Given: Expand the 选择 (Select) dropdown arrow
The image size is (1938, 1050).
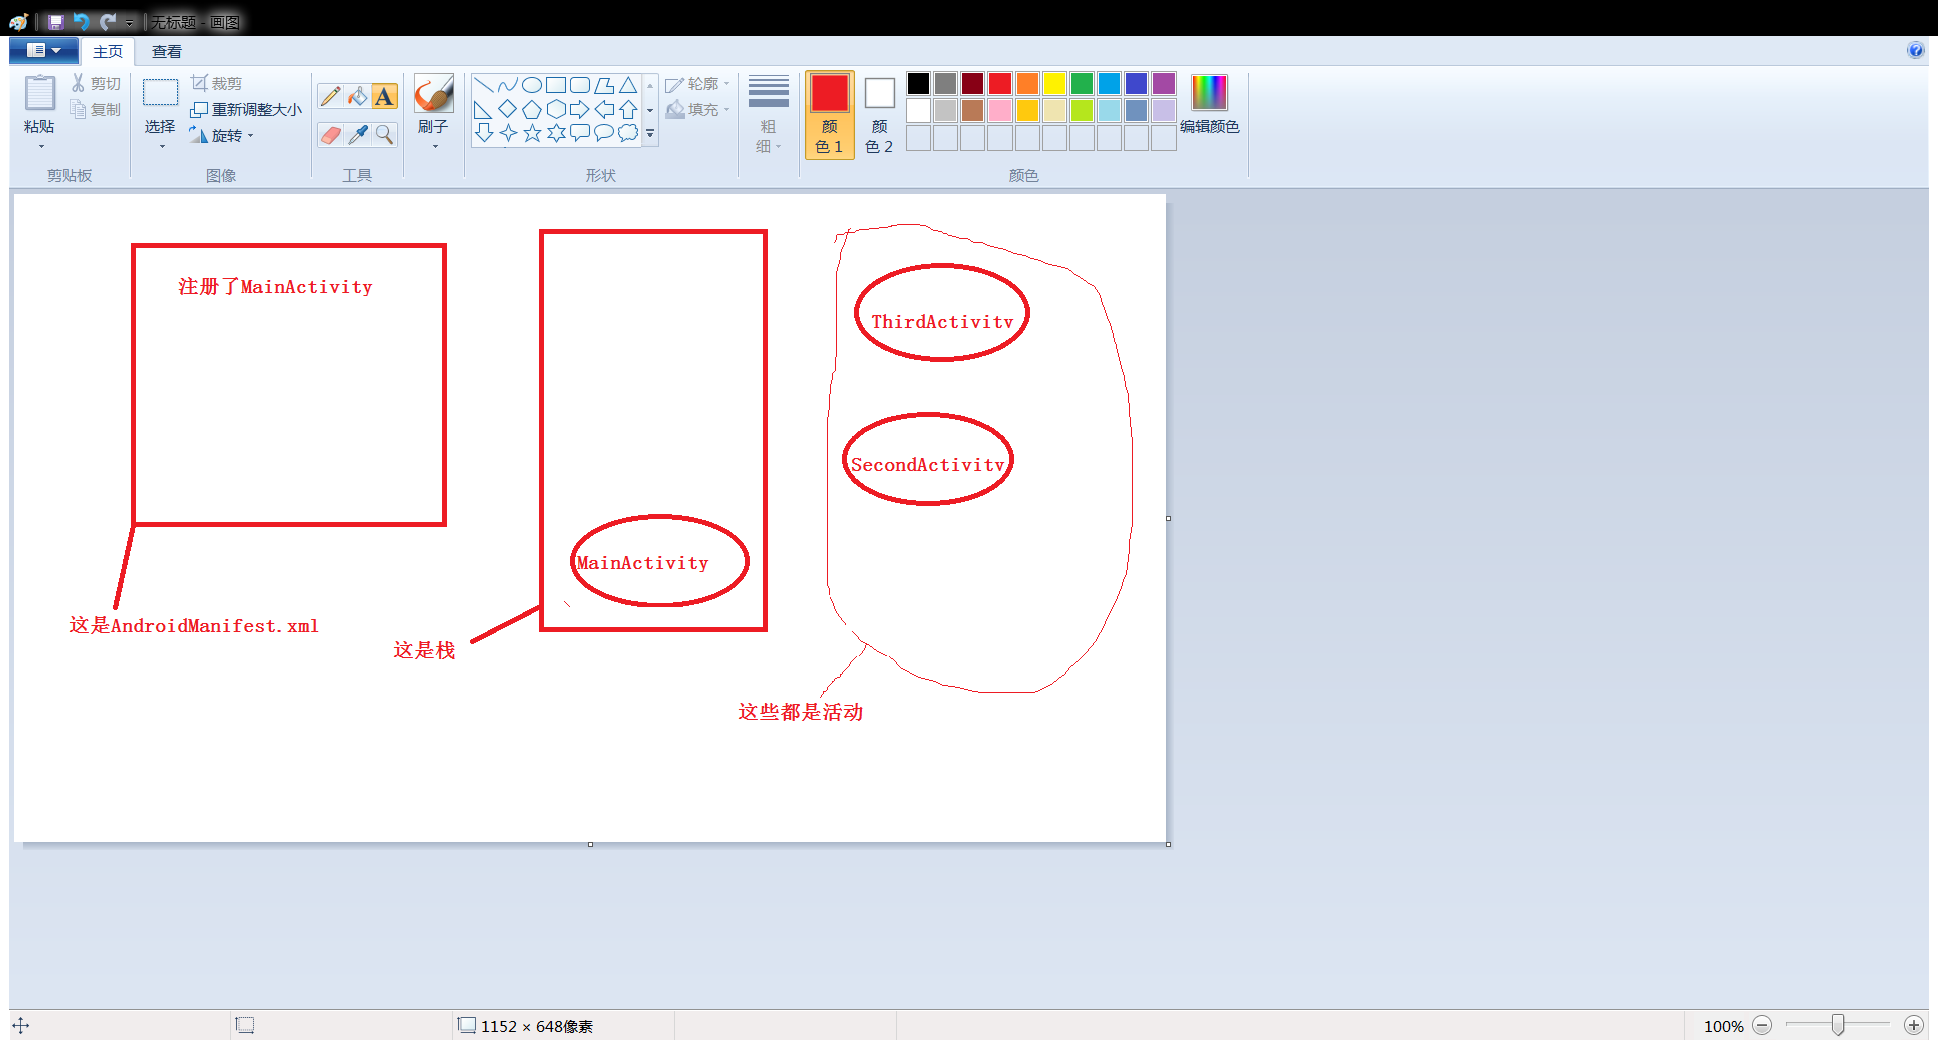Looking at the screenshot, I should (x=162, y=147).
